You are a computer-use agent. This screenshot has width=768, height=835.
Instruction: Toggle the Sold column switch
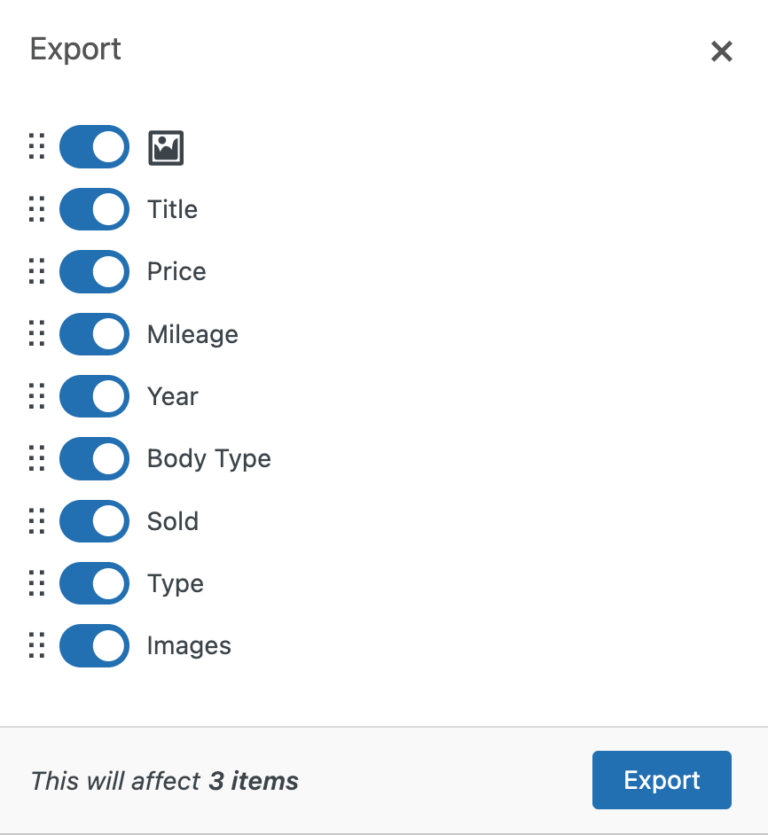(x=94, y=521)
